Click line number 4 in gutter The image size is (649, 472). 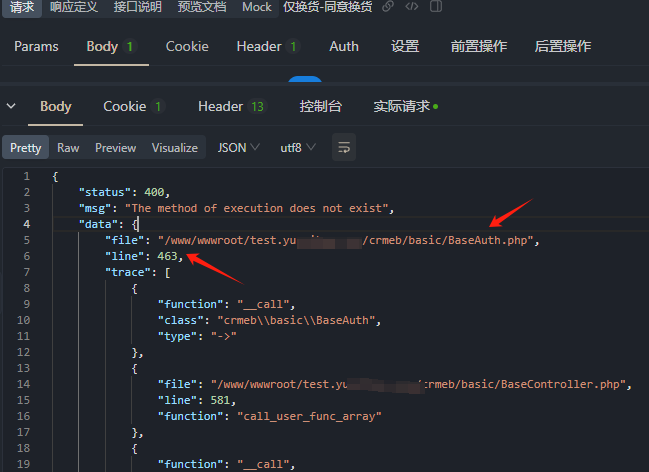(x=26, y=224)
